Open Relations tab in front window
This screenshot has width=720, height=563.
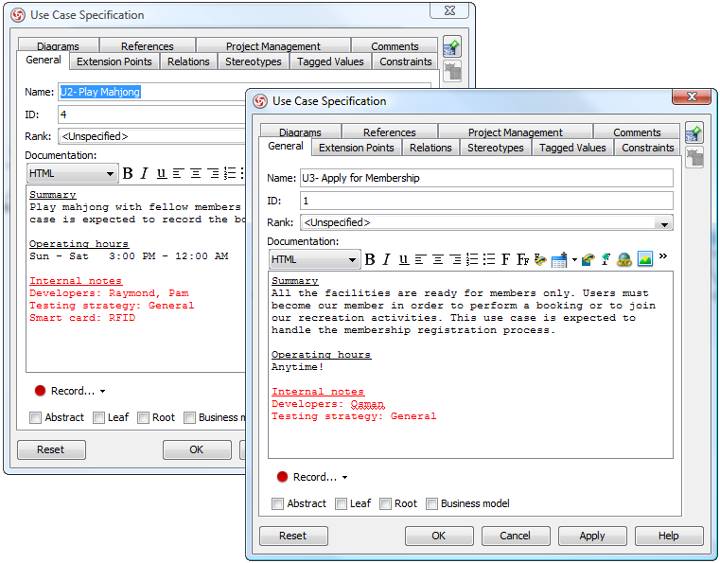tap(431, 148)
